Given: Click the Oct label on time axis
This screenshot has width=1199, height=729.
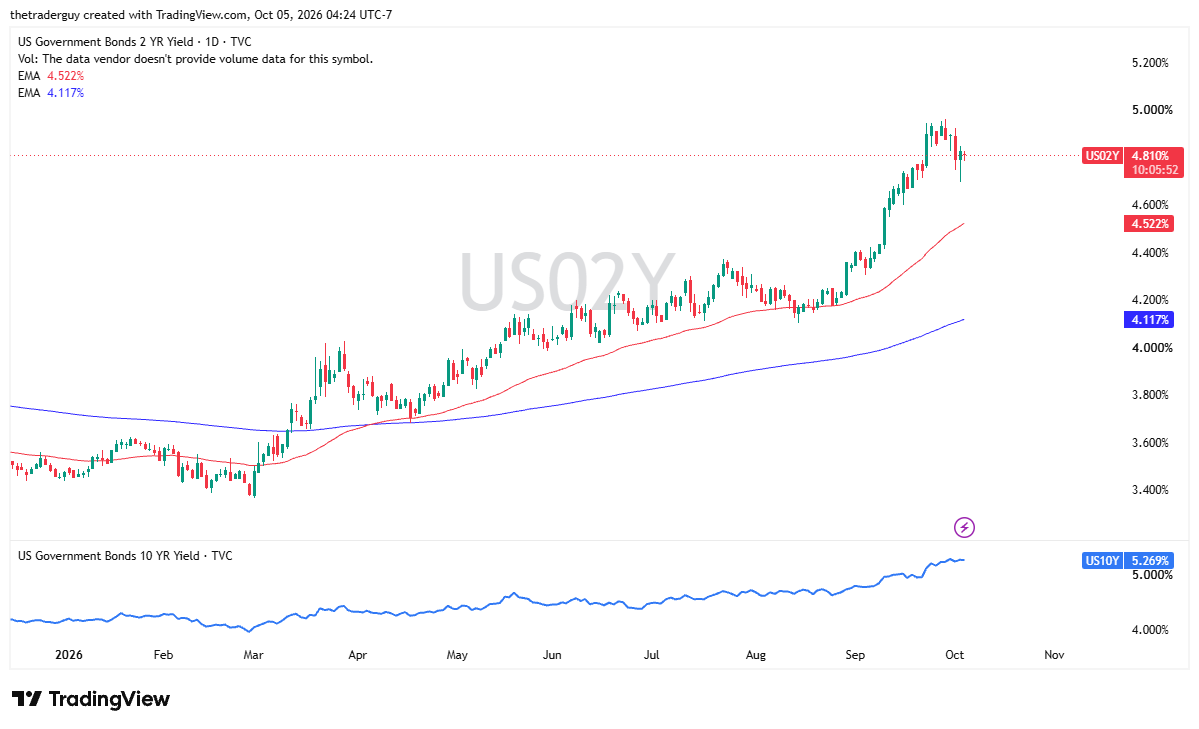Looking at the screenshot, I should click(954, 655).
